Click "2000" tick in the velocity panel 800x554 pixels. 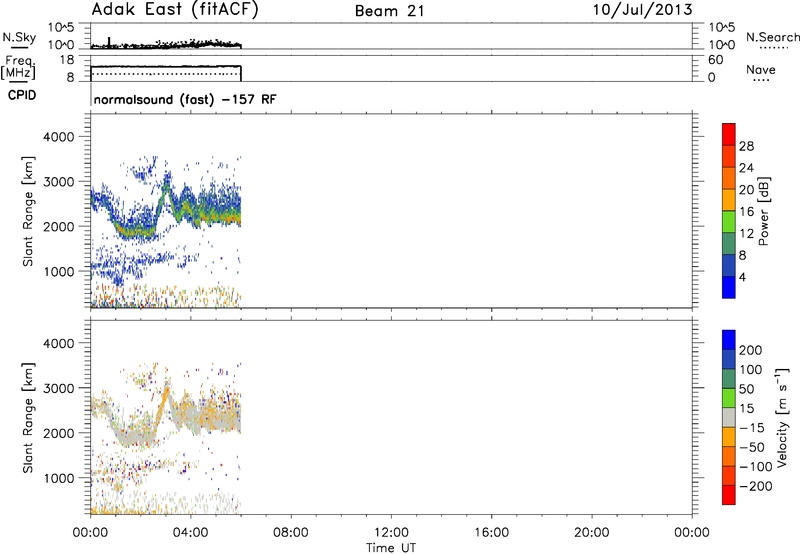tap(59, 434)
